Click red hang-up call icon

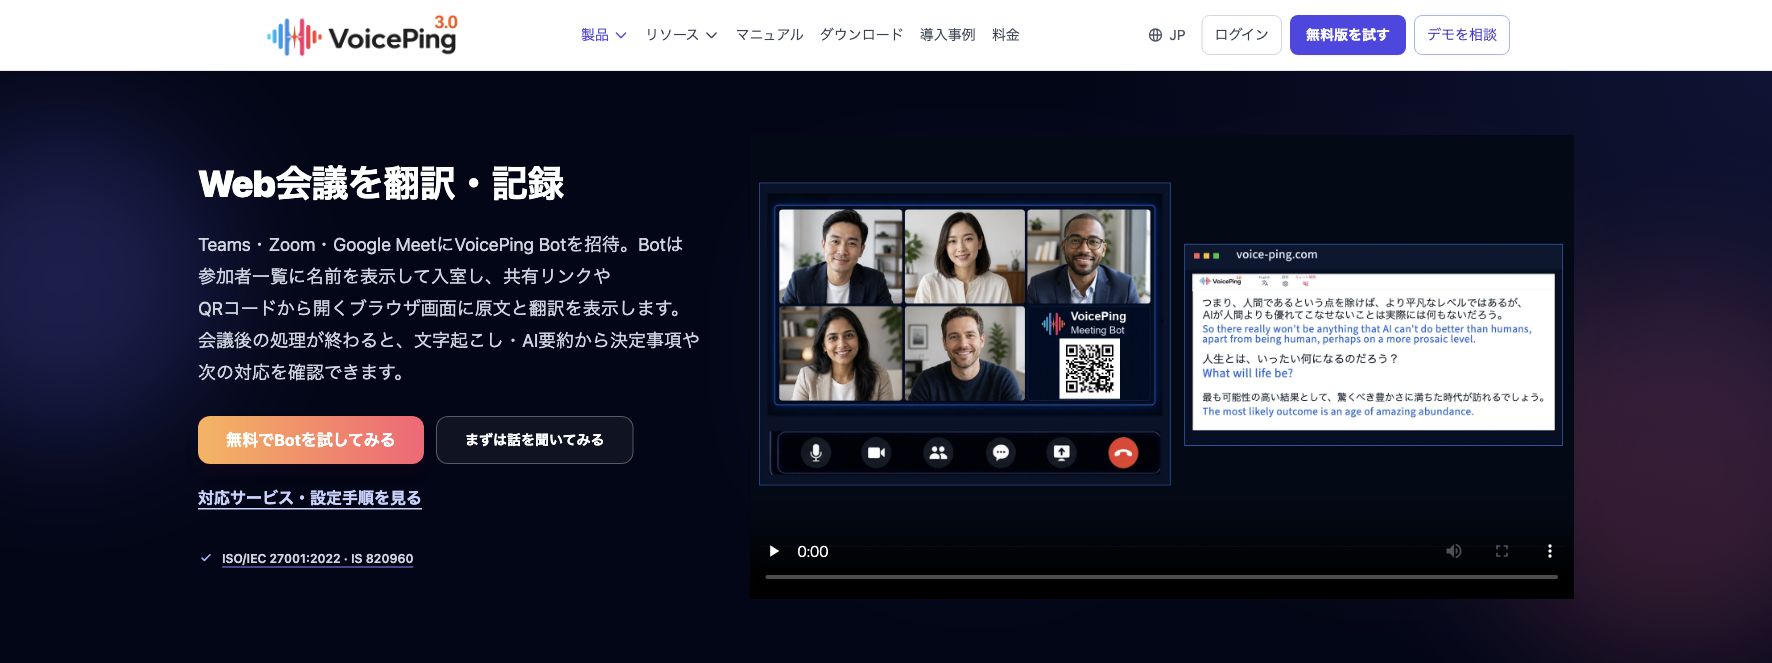1123,453
